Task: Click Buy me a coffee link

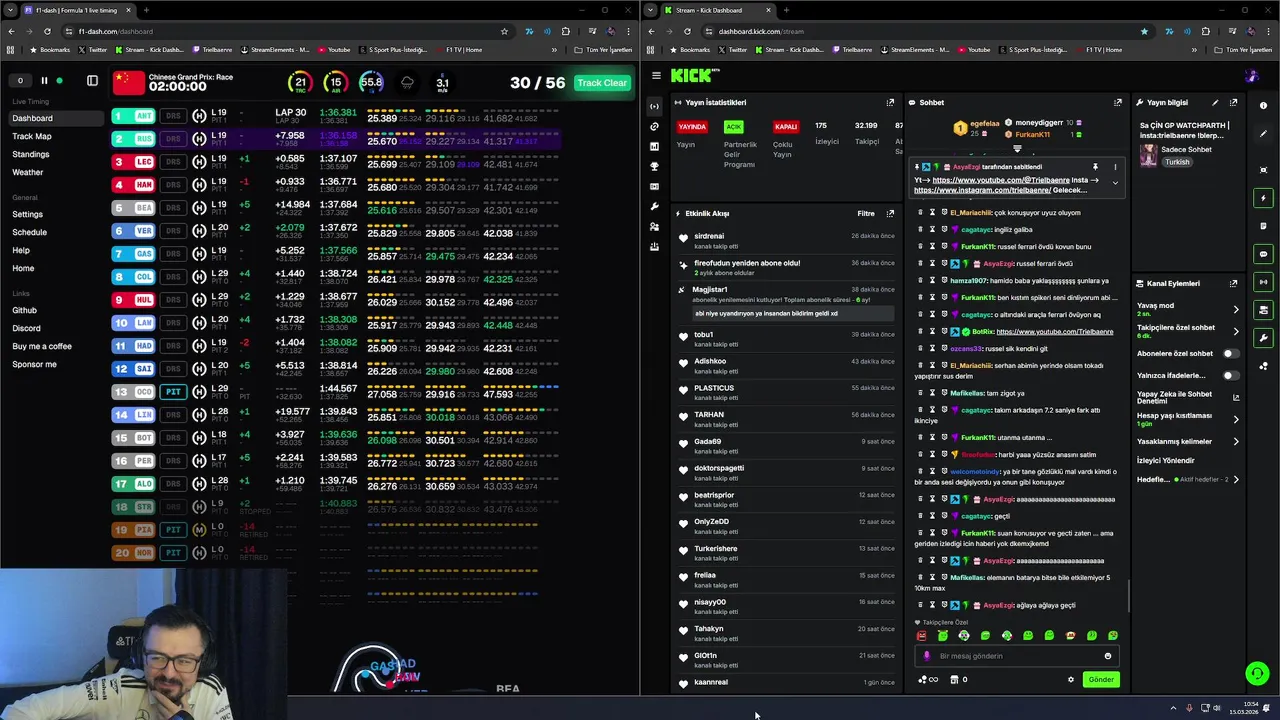Action: point(42,346)
